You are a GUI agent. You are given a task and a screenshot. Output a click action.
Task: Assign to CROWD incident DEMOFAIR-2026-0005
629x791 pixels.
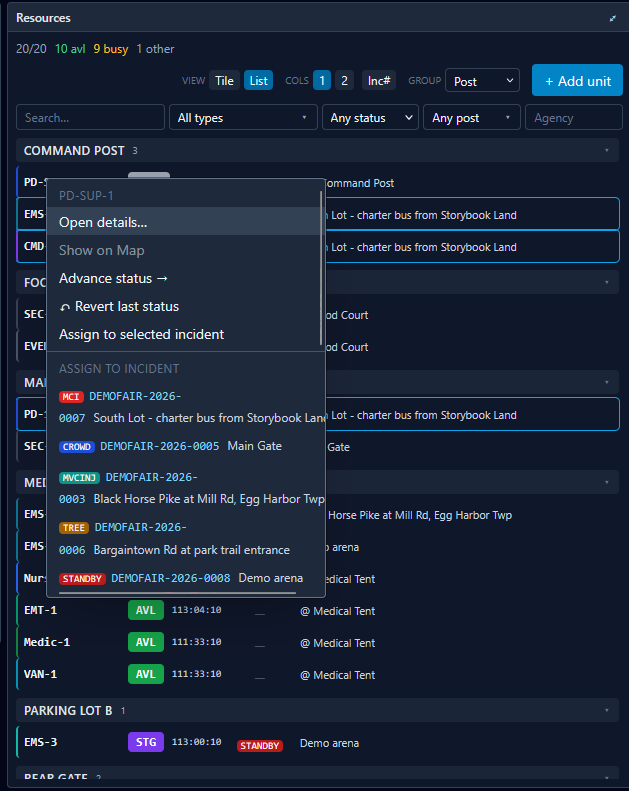pyautogui.click(x=186, y=446)
